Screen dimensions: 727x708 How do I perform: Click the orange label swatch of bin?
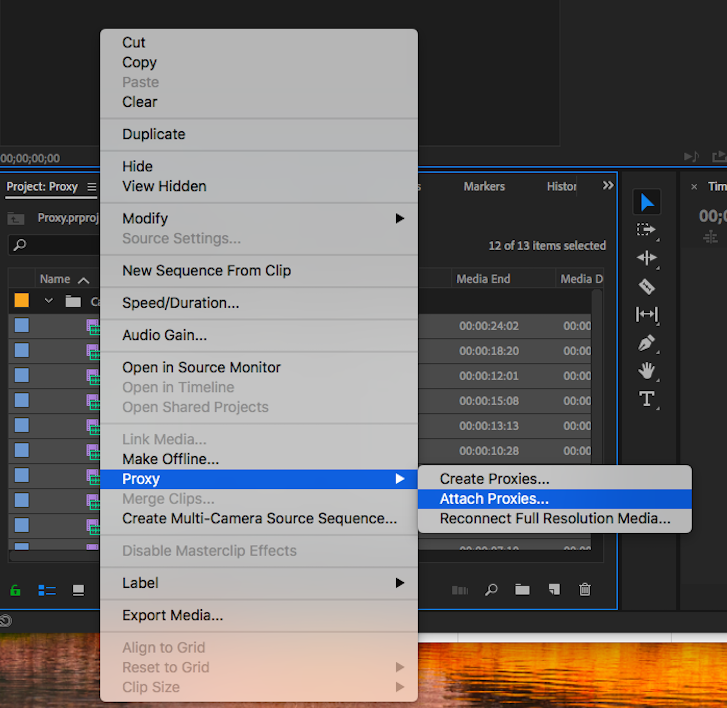21,300
